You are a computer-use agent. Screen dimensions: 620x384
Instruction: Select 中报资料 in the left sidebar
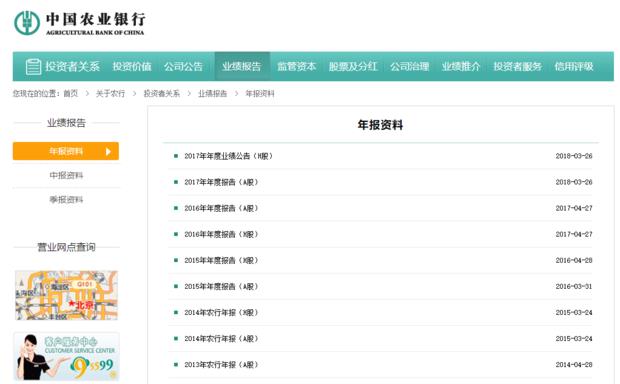tap(66, 175)
